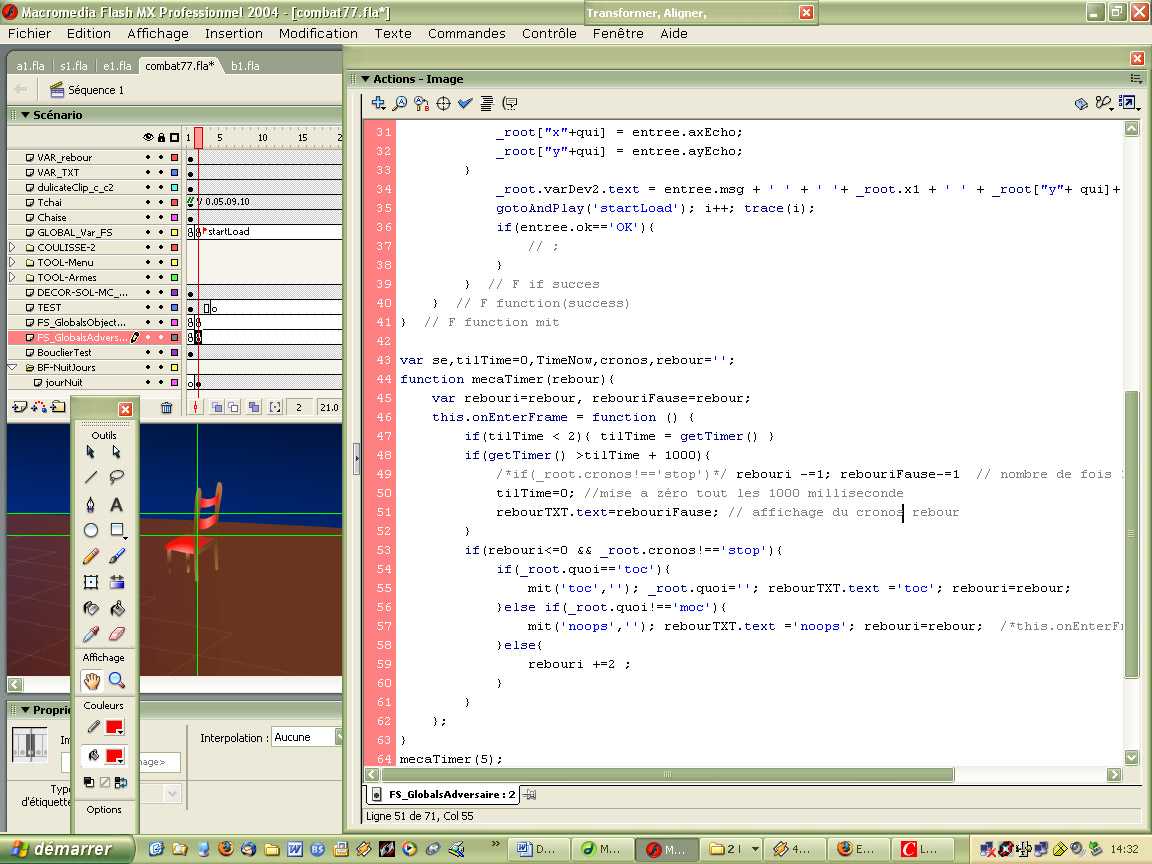
Task: Insert a target path in Actions
Action: pos(443,104)
